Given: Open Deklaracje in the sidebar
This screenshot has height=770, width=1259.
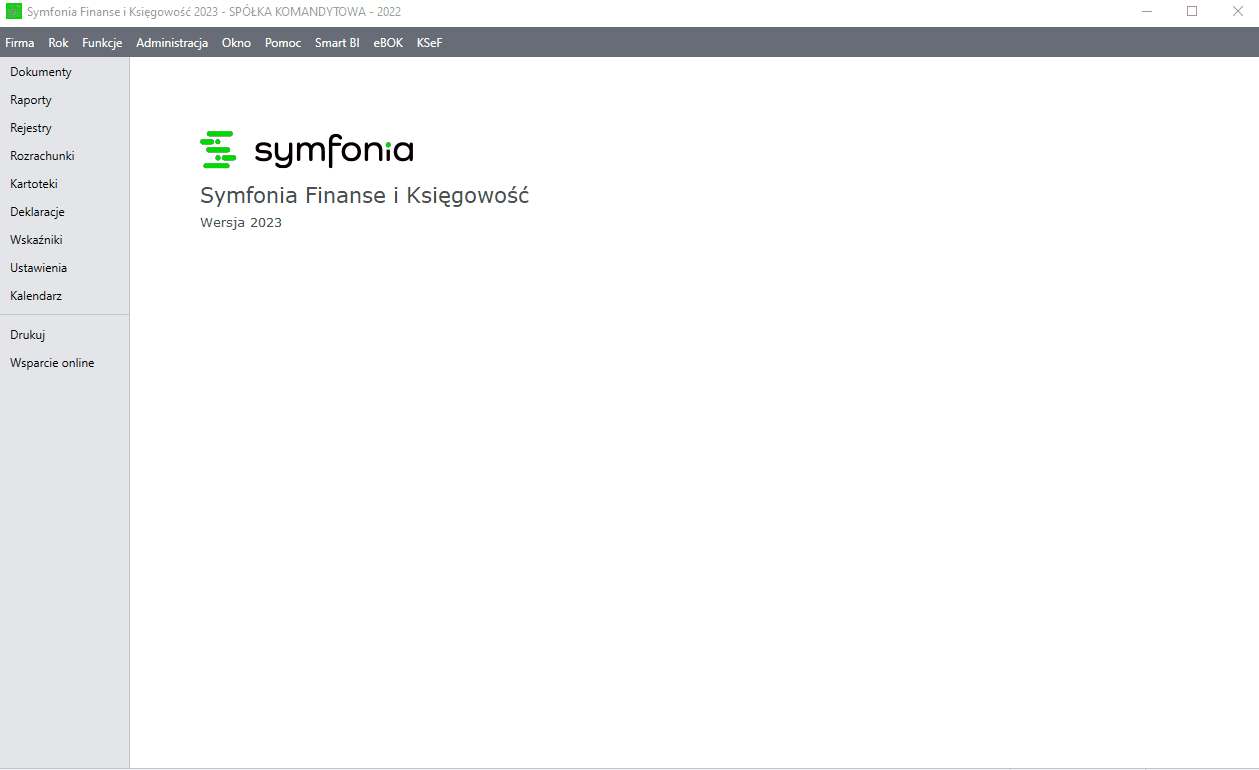Looking at the screenshot, I should click(37, 212).
